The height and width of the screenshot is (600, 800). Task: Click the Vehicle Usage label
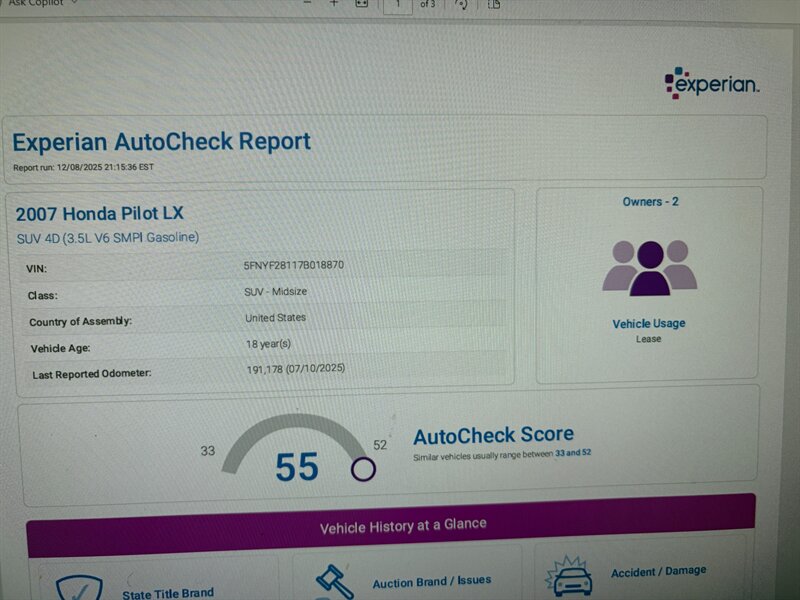click(649, 324)
